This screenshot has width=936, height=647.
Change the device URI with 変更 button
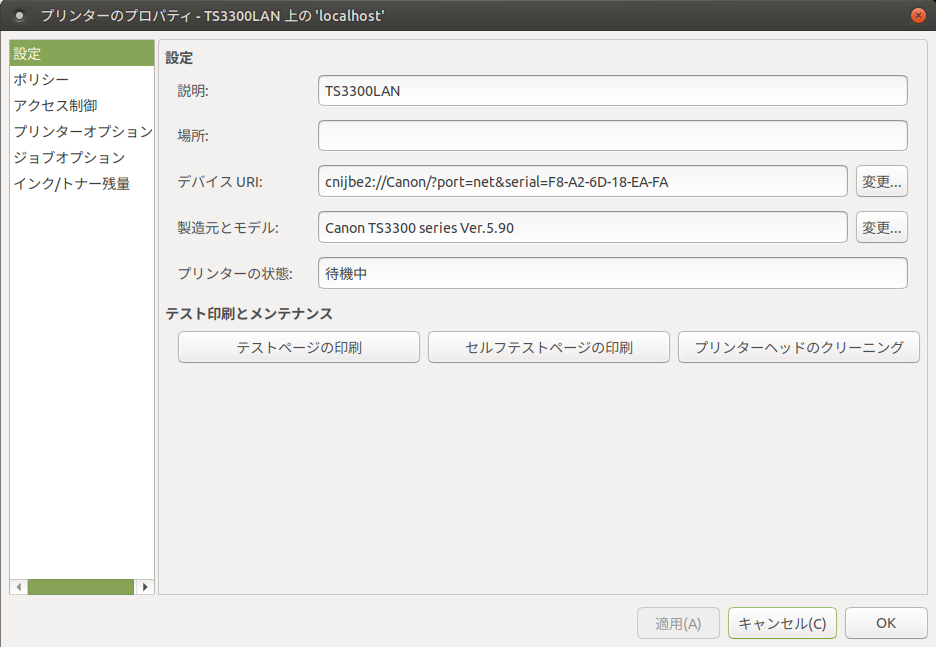[881, 181]
